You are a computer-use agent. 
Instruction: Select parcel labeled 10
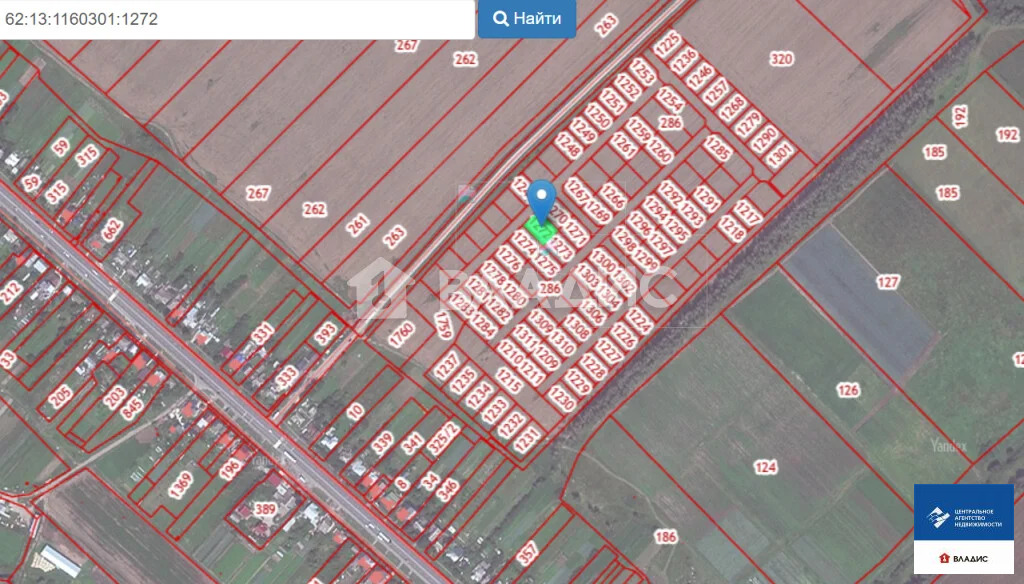[x=355, y=412]
